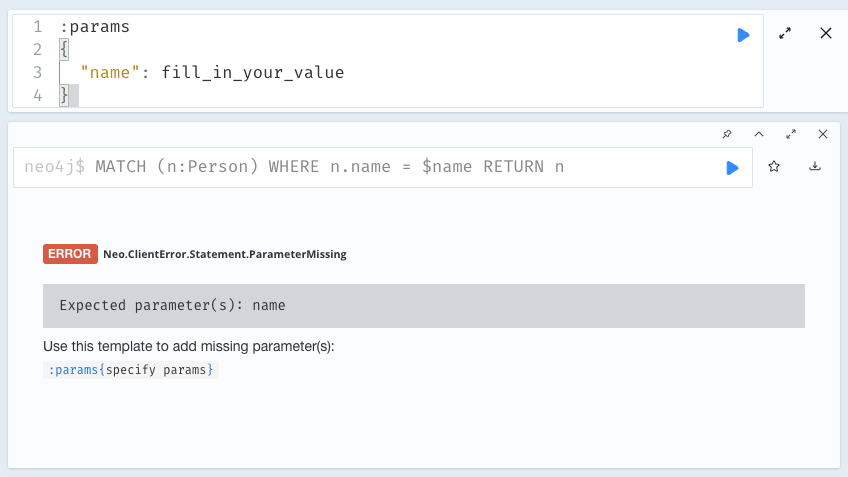The height and width of the screenshot is (477, 848).
Task: Collapse the result frame with the chevron
Action: tap(758, 134)
